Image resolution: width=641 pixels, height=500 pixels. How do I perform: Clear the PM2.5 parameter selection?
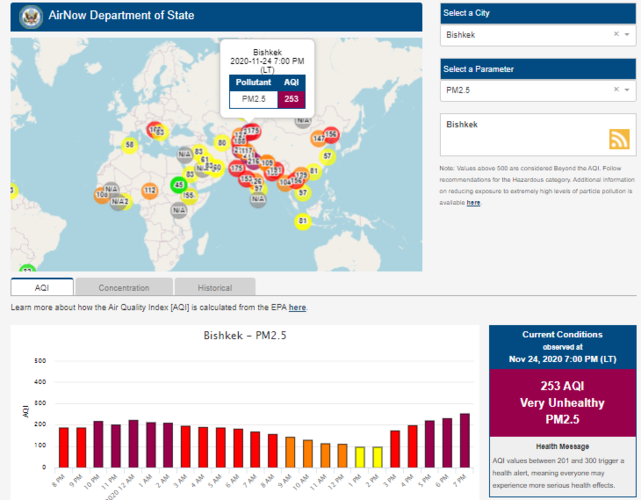pos(616,91)
